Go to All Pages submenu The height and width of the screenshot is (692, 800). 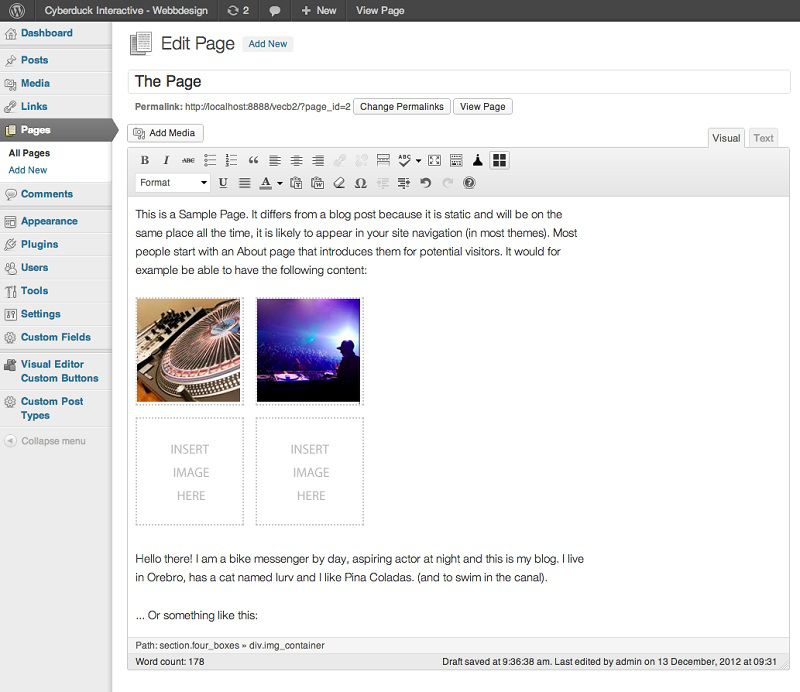point(29,153)
